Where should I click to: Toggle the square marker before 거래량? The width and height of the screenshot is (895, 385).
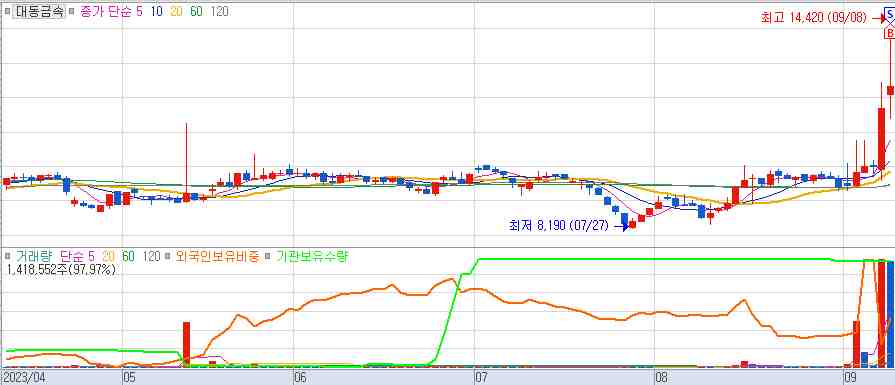8,257
